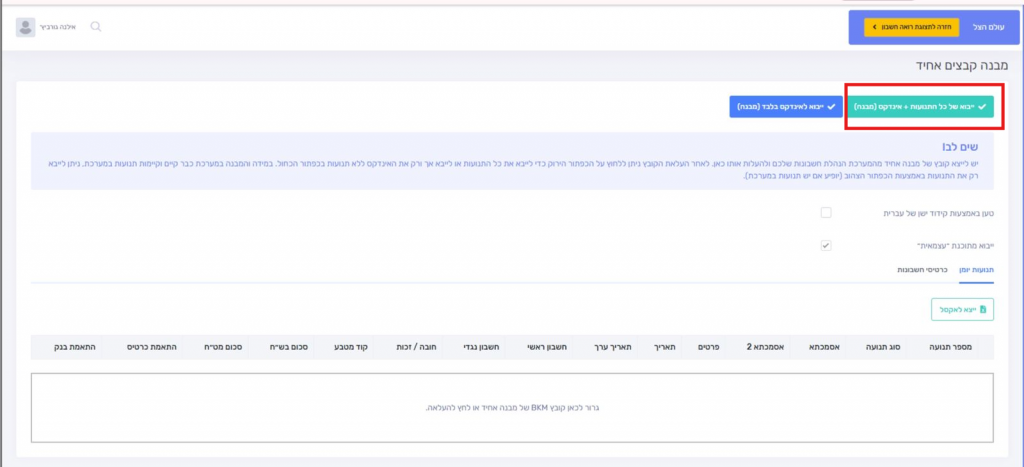
Task: Click the חובה / זכות column header
Action: pyautogui.click(x=407, y=346)
